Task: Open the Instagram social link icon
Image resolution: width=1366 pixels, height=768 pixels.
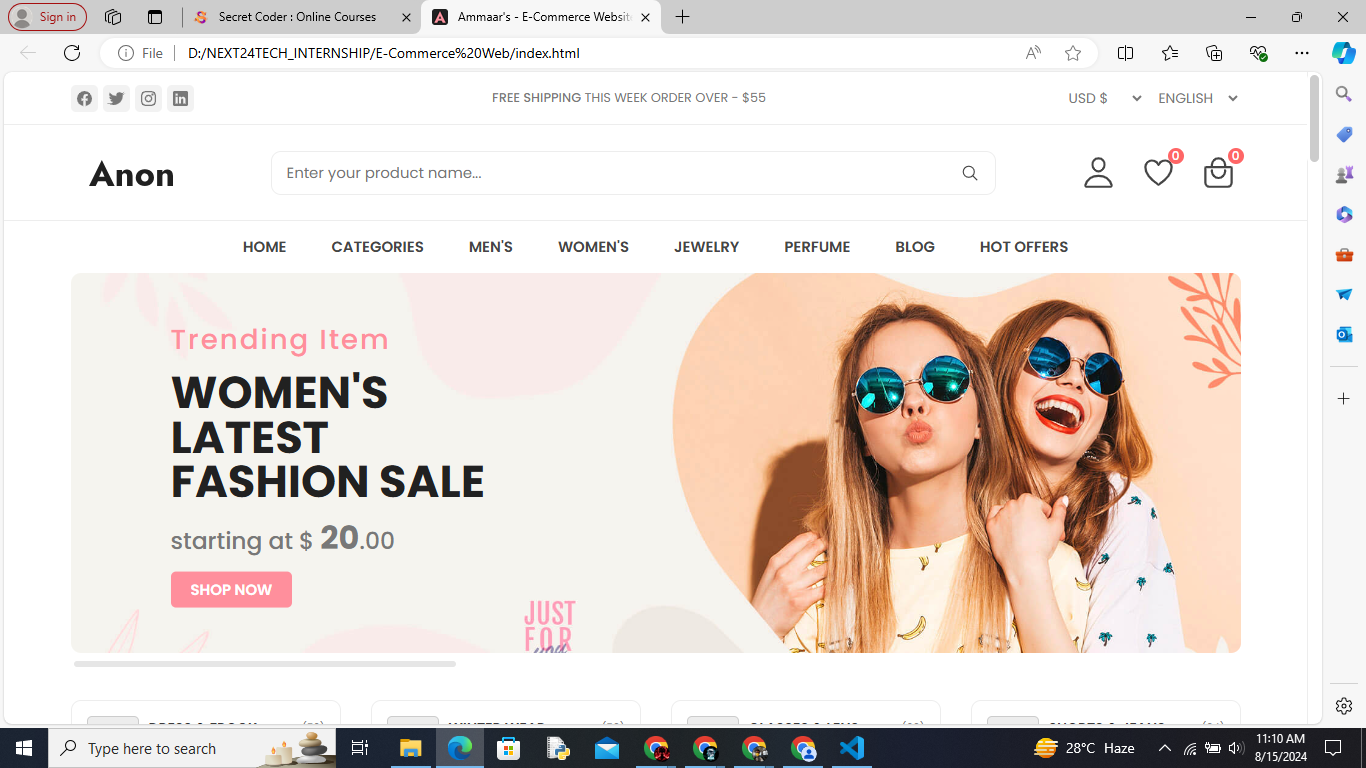Action: [148, 98]
